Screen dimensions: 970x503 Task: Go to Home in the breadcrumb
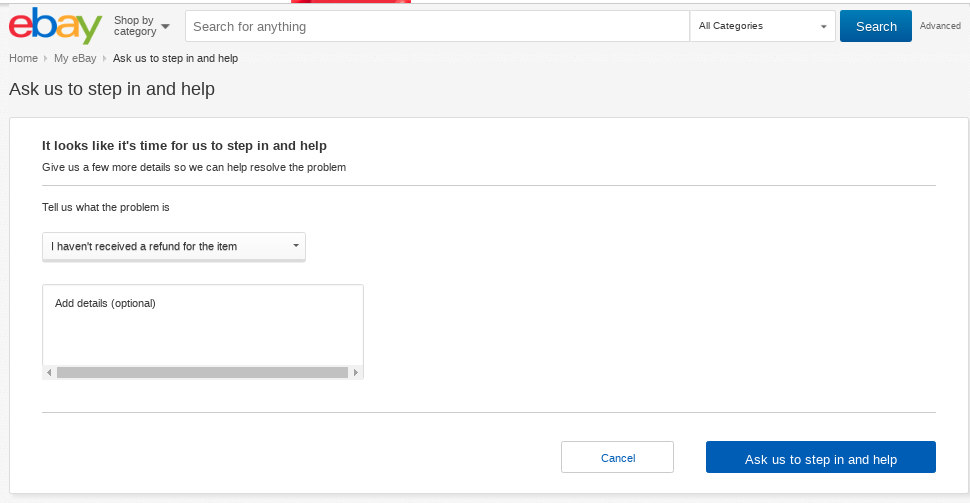point(23,58)
